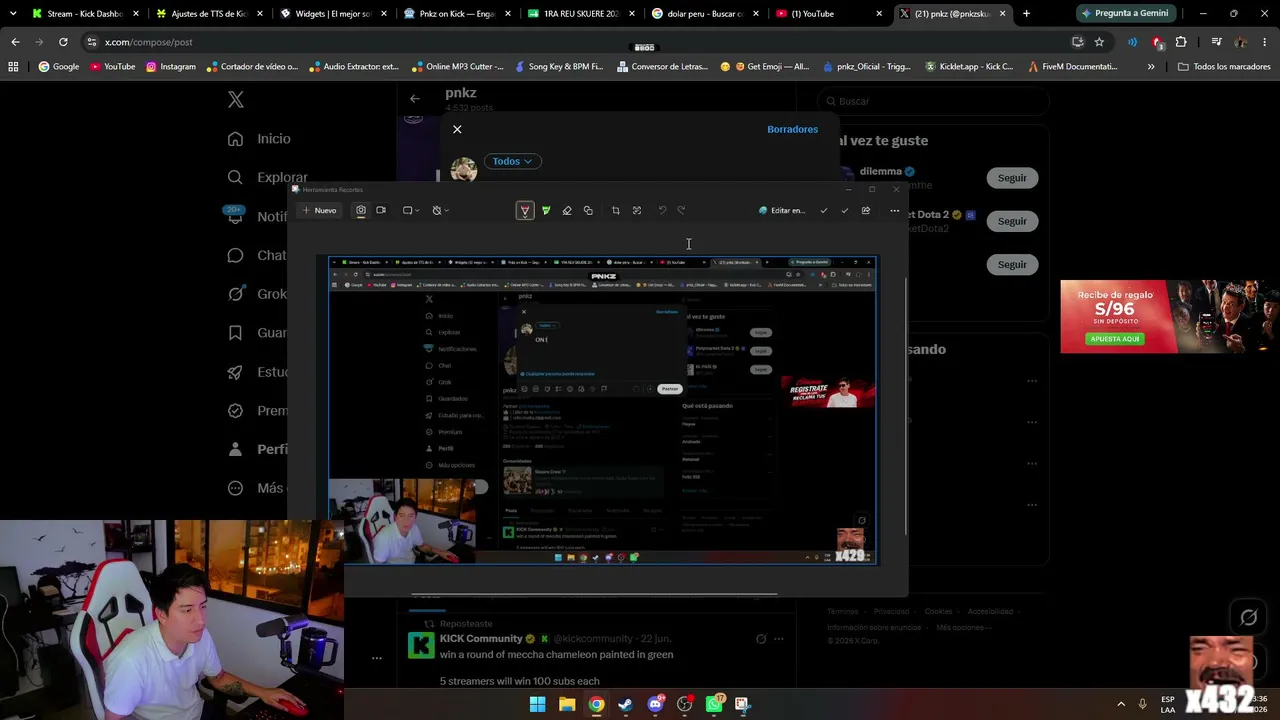The image size is (1280, 720).
Task: Open WhatsApp from the taskbar
Action: pos(714,704)
